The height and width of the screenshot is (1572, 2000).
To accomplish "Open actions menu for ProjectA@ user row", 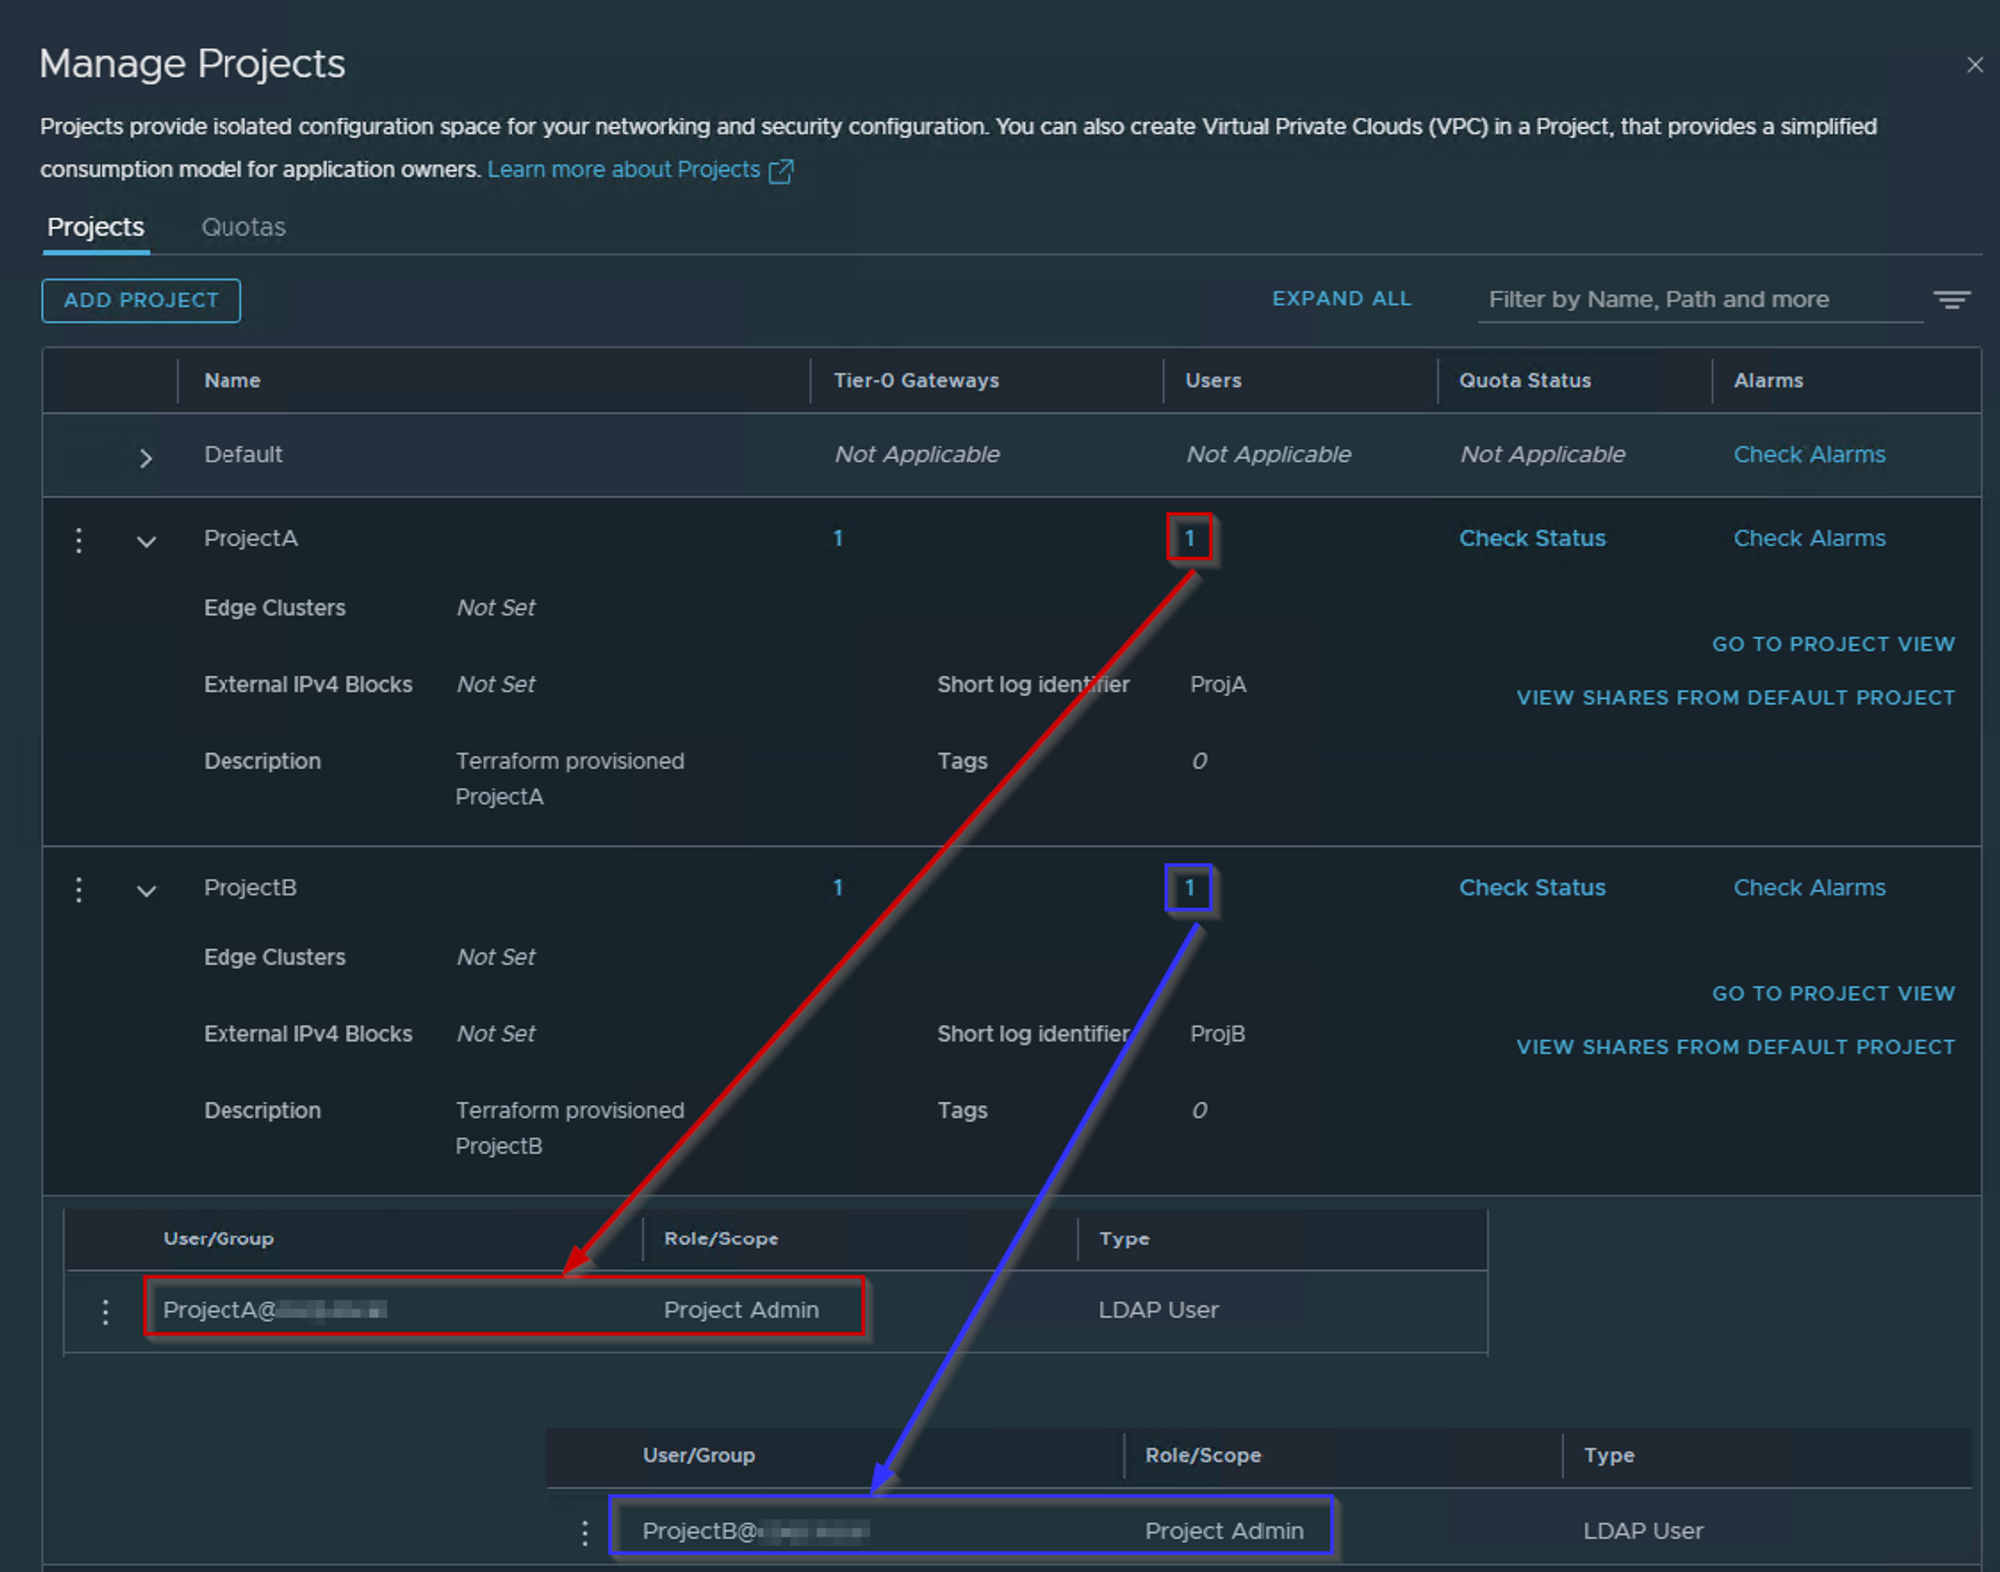I will point(106,1311).
